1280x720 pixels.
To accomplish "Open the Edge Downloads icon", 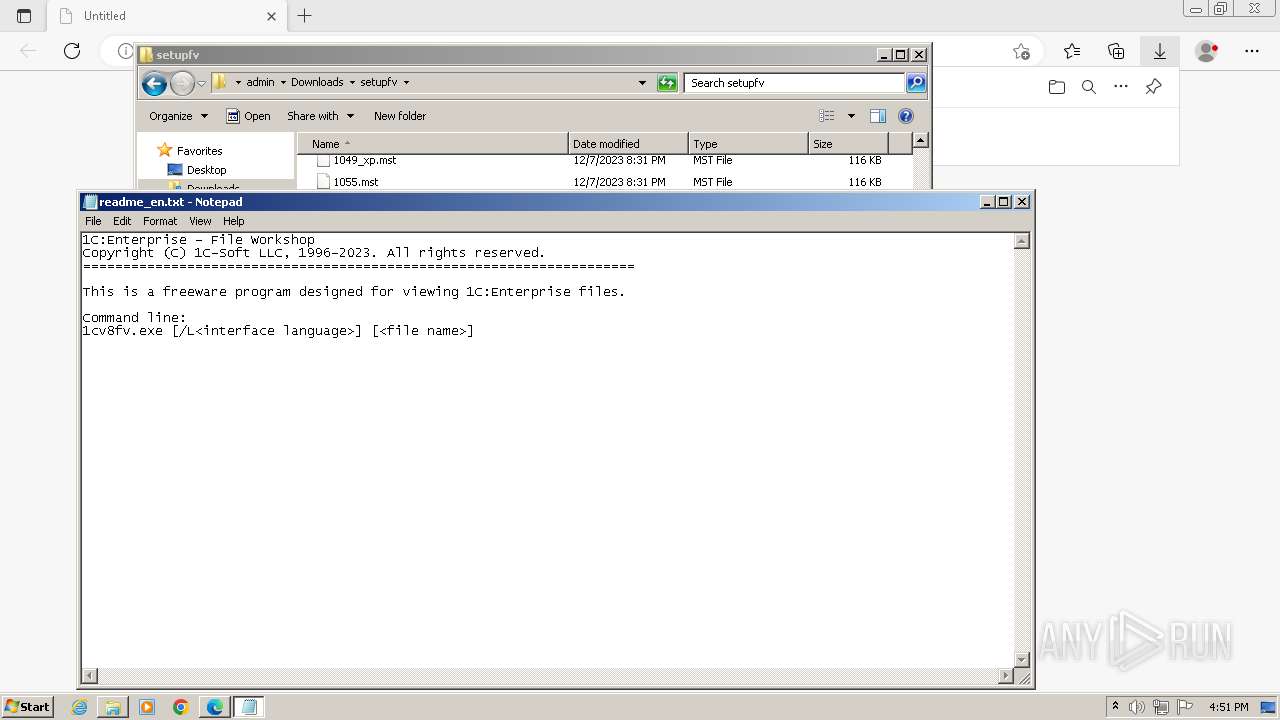I will [x=1160, y=51].
